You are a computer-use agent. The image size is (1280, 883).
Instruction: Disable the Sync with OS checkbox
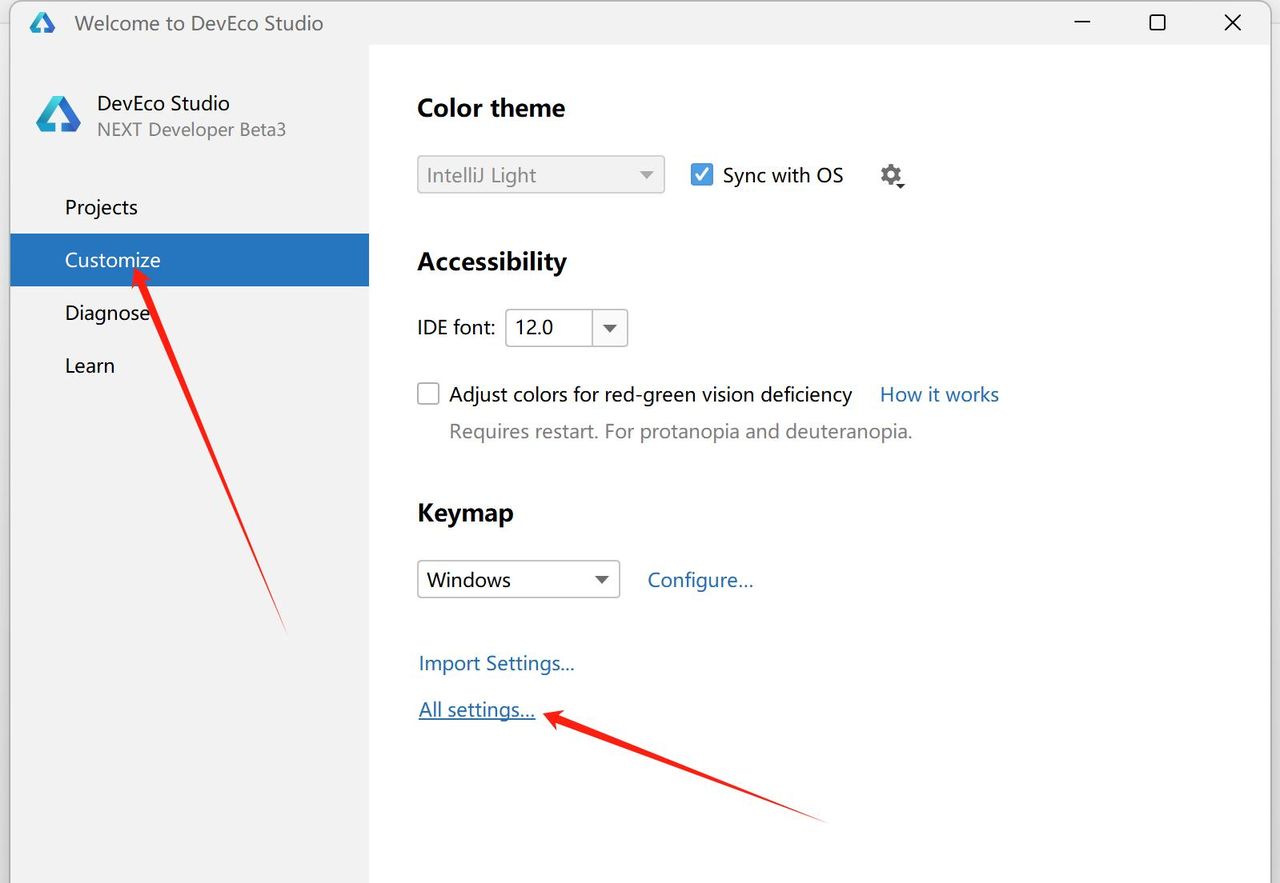(702, 175)
